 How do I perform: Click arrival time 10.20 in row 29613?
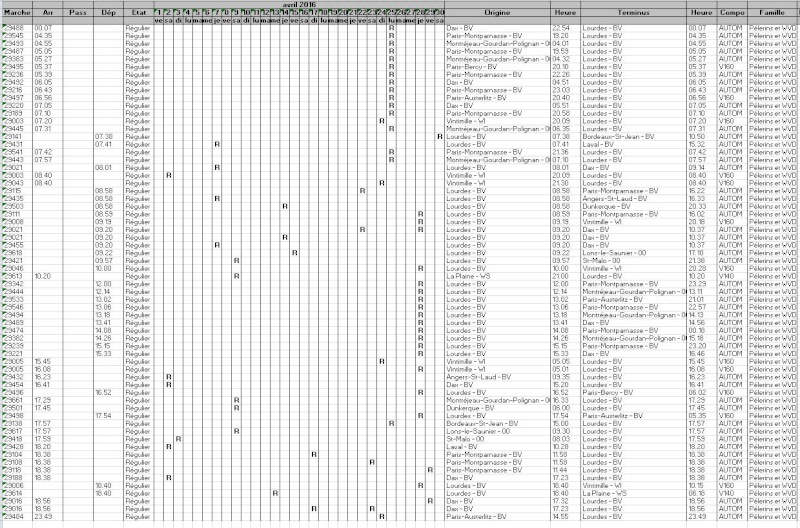[x=43, y=276]
